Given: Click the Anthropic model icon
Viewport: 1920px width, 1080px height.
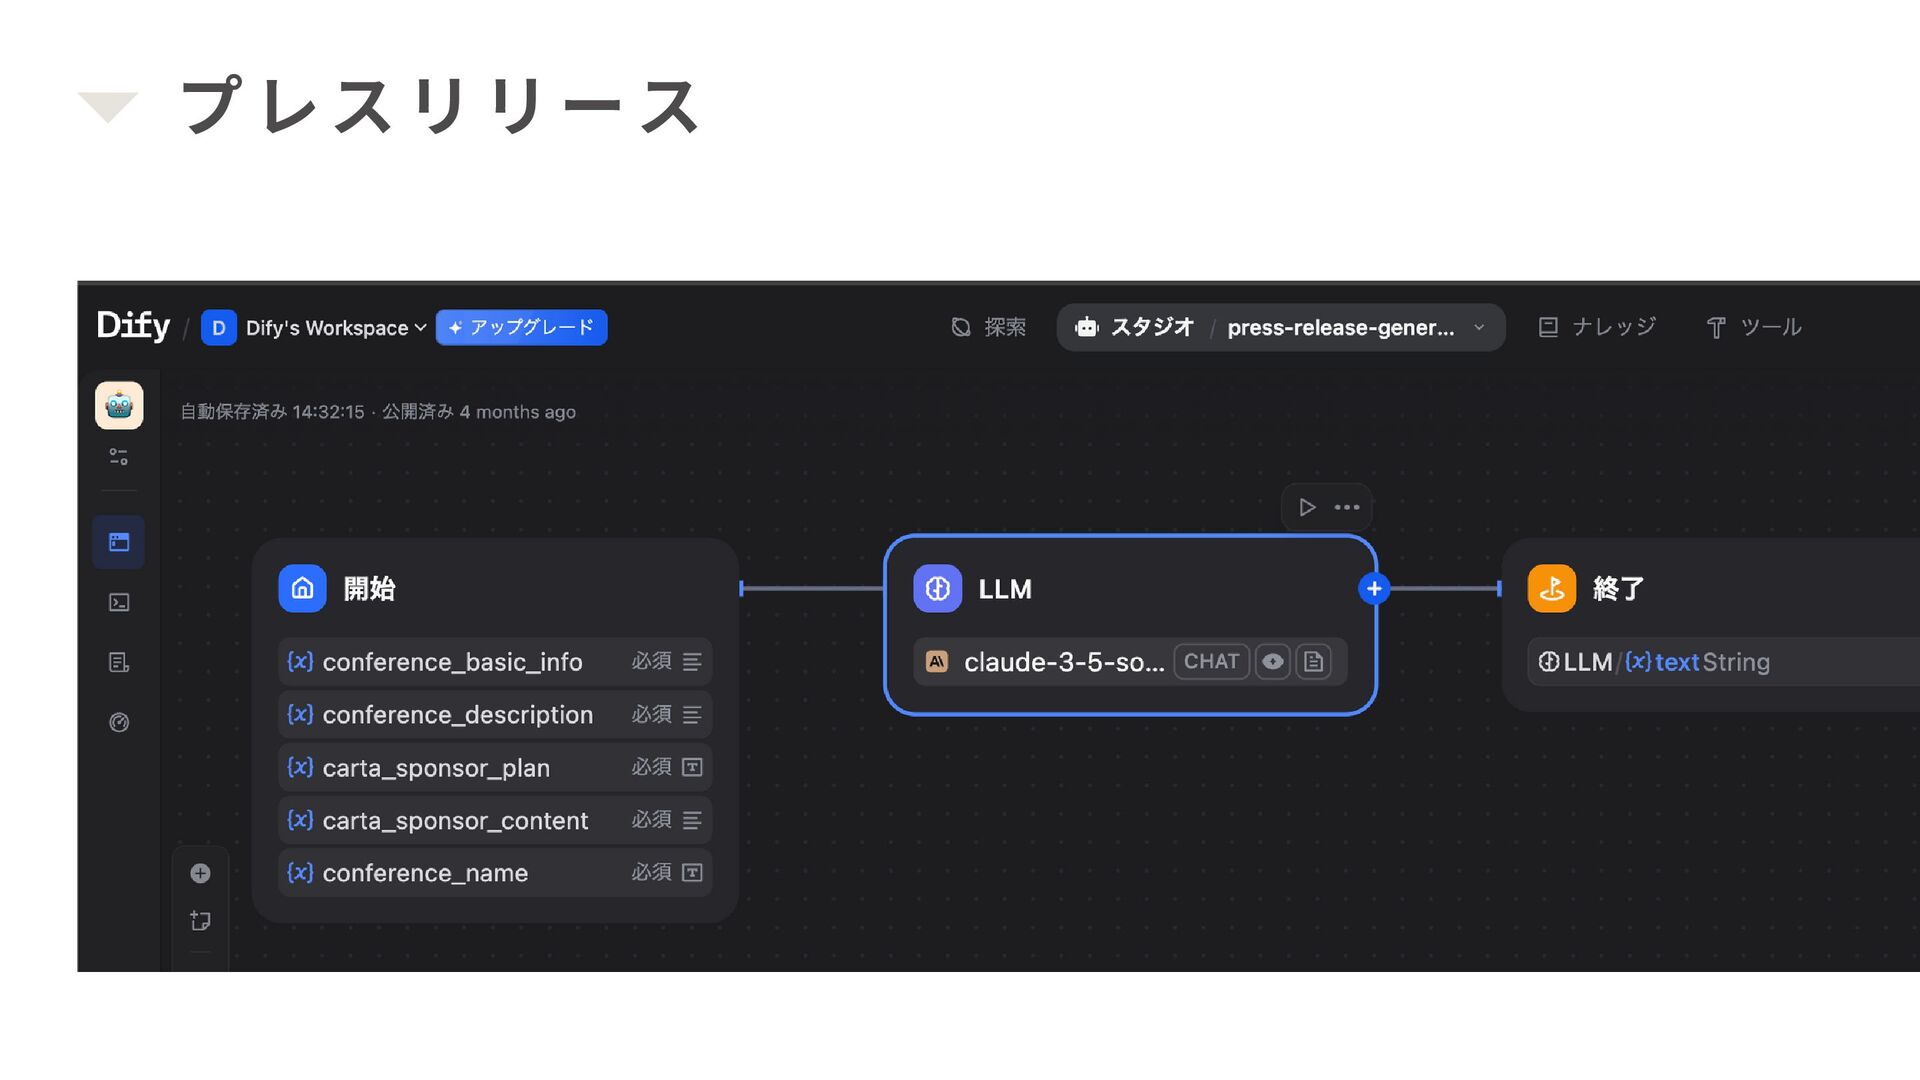Looking at the screenshot, I should [937, 661].
